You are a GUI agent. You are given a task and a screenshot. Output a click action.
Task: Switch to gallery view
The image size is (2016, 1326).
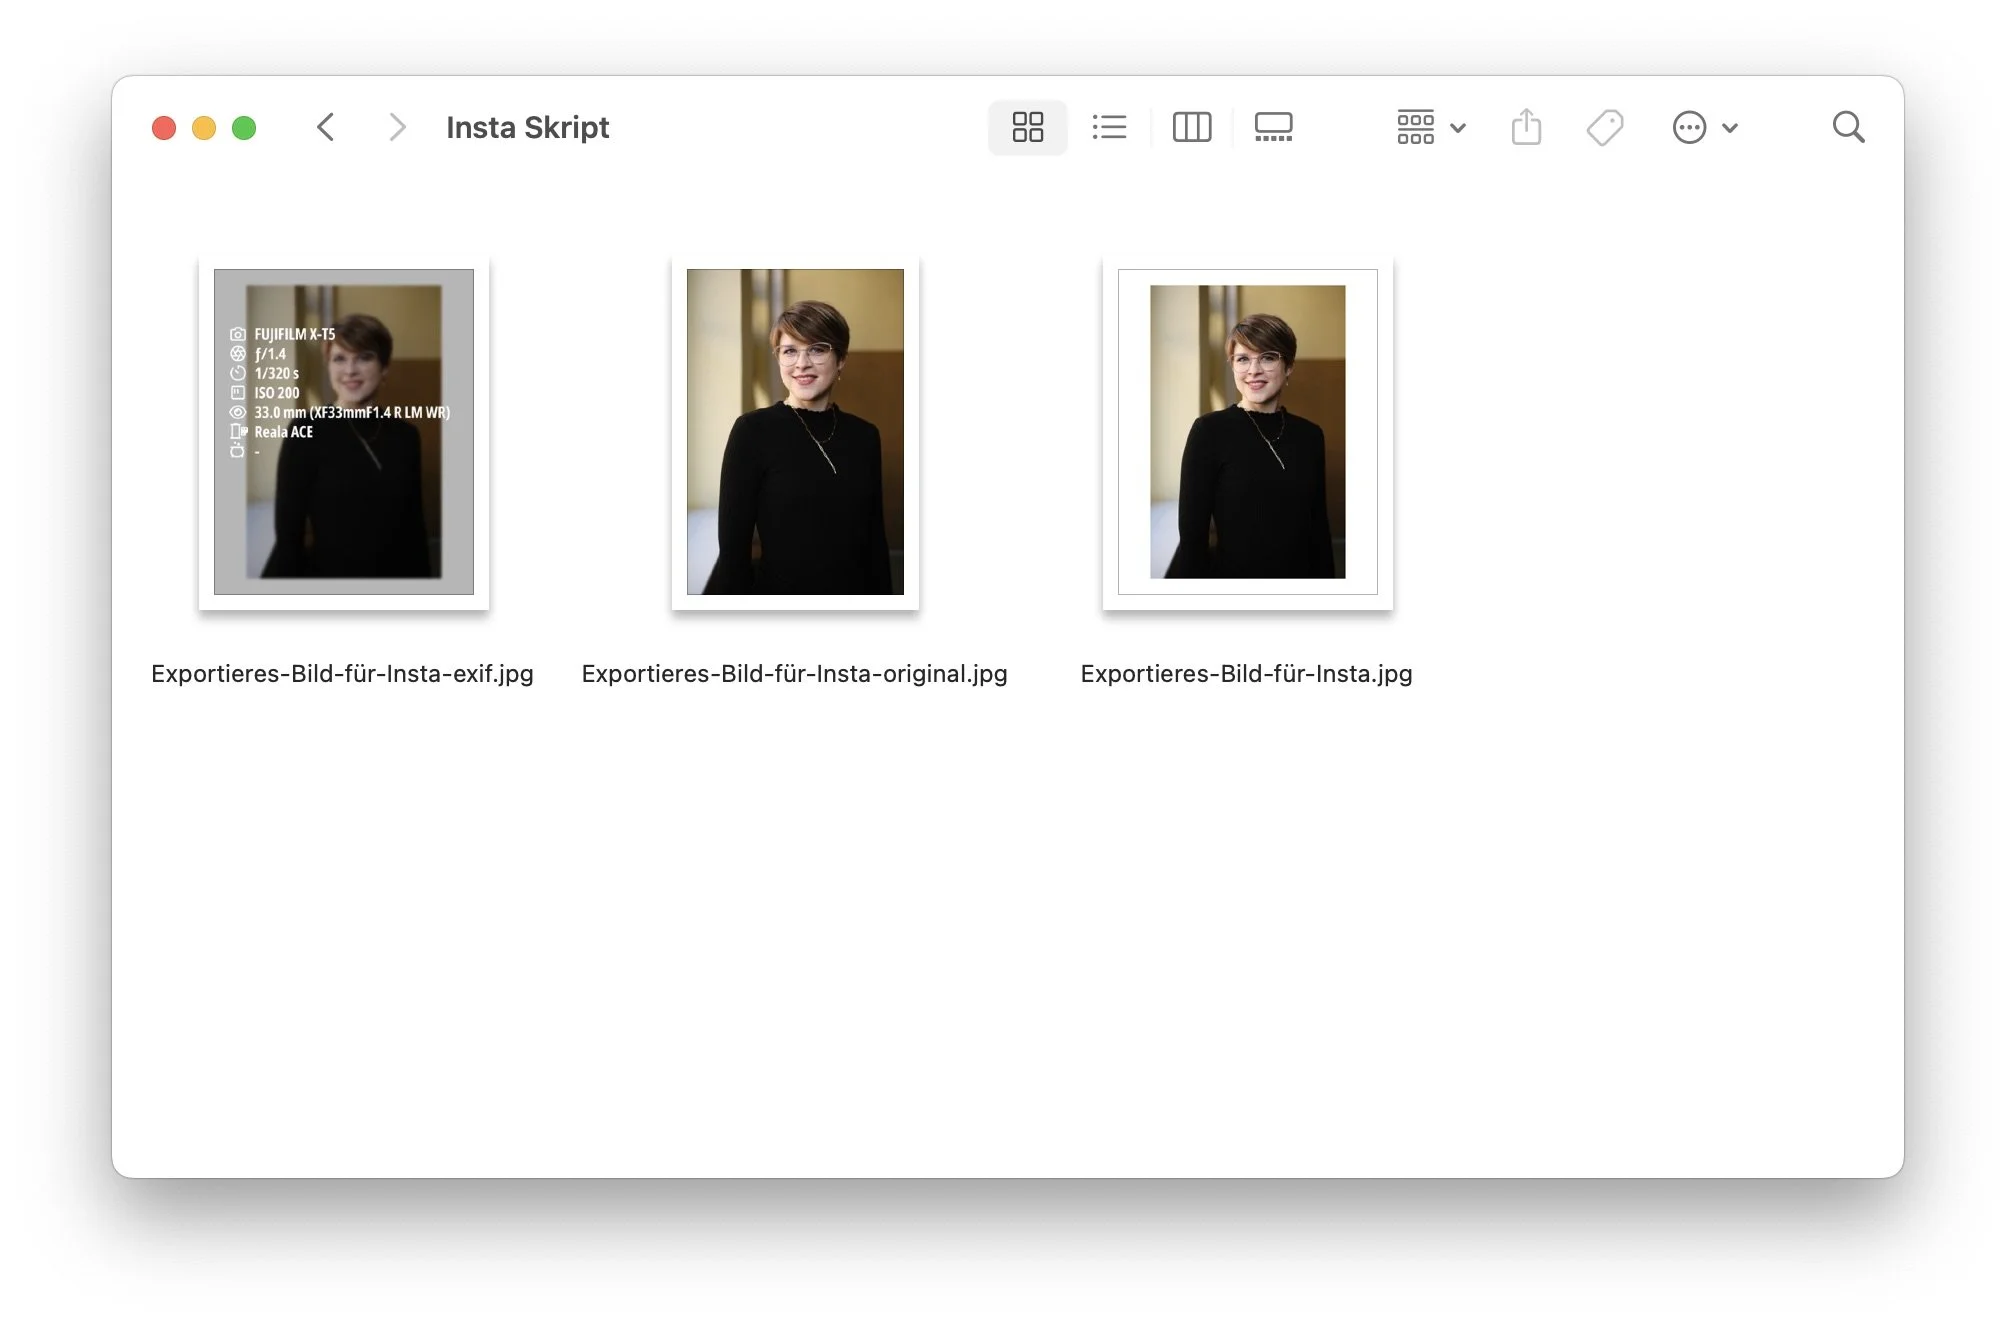pyautogui.click(x=1273, y=128)
